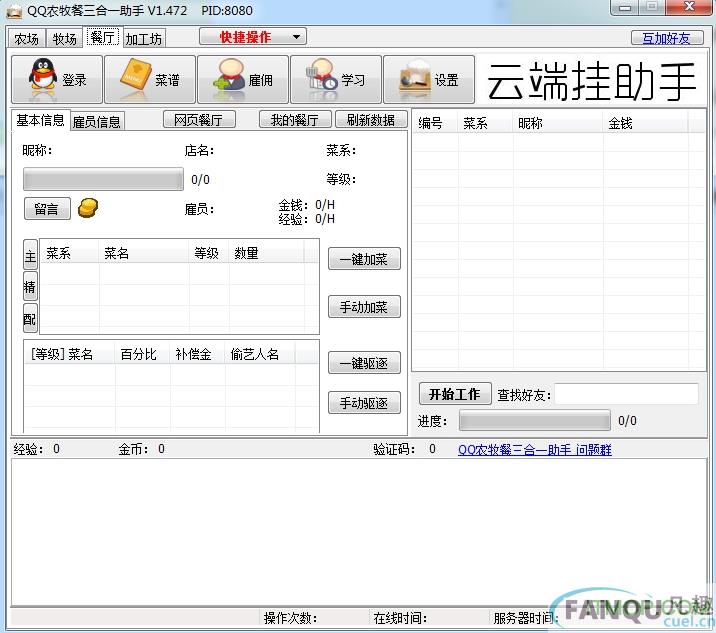The image size is (716, 633).
Task: Click in the 查找好友 search field
Action: pos(626,394)
